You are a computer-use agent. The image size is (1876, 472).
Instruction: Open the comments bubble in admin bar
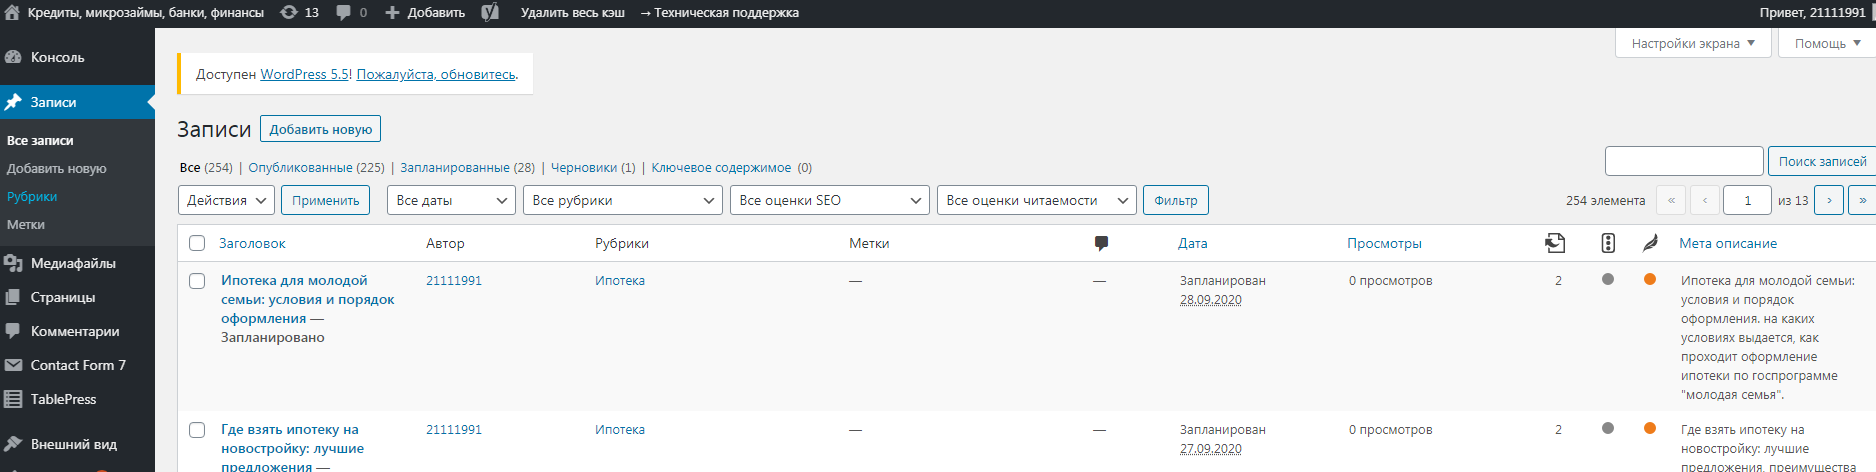pyautogui.click(x=351, y=13)
